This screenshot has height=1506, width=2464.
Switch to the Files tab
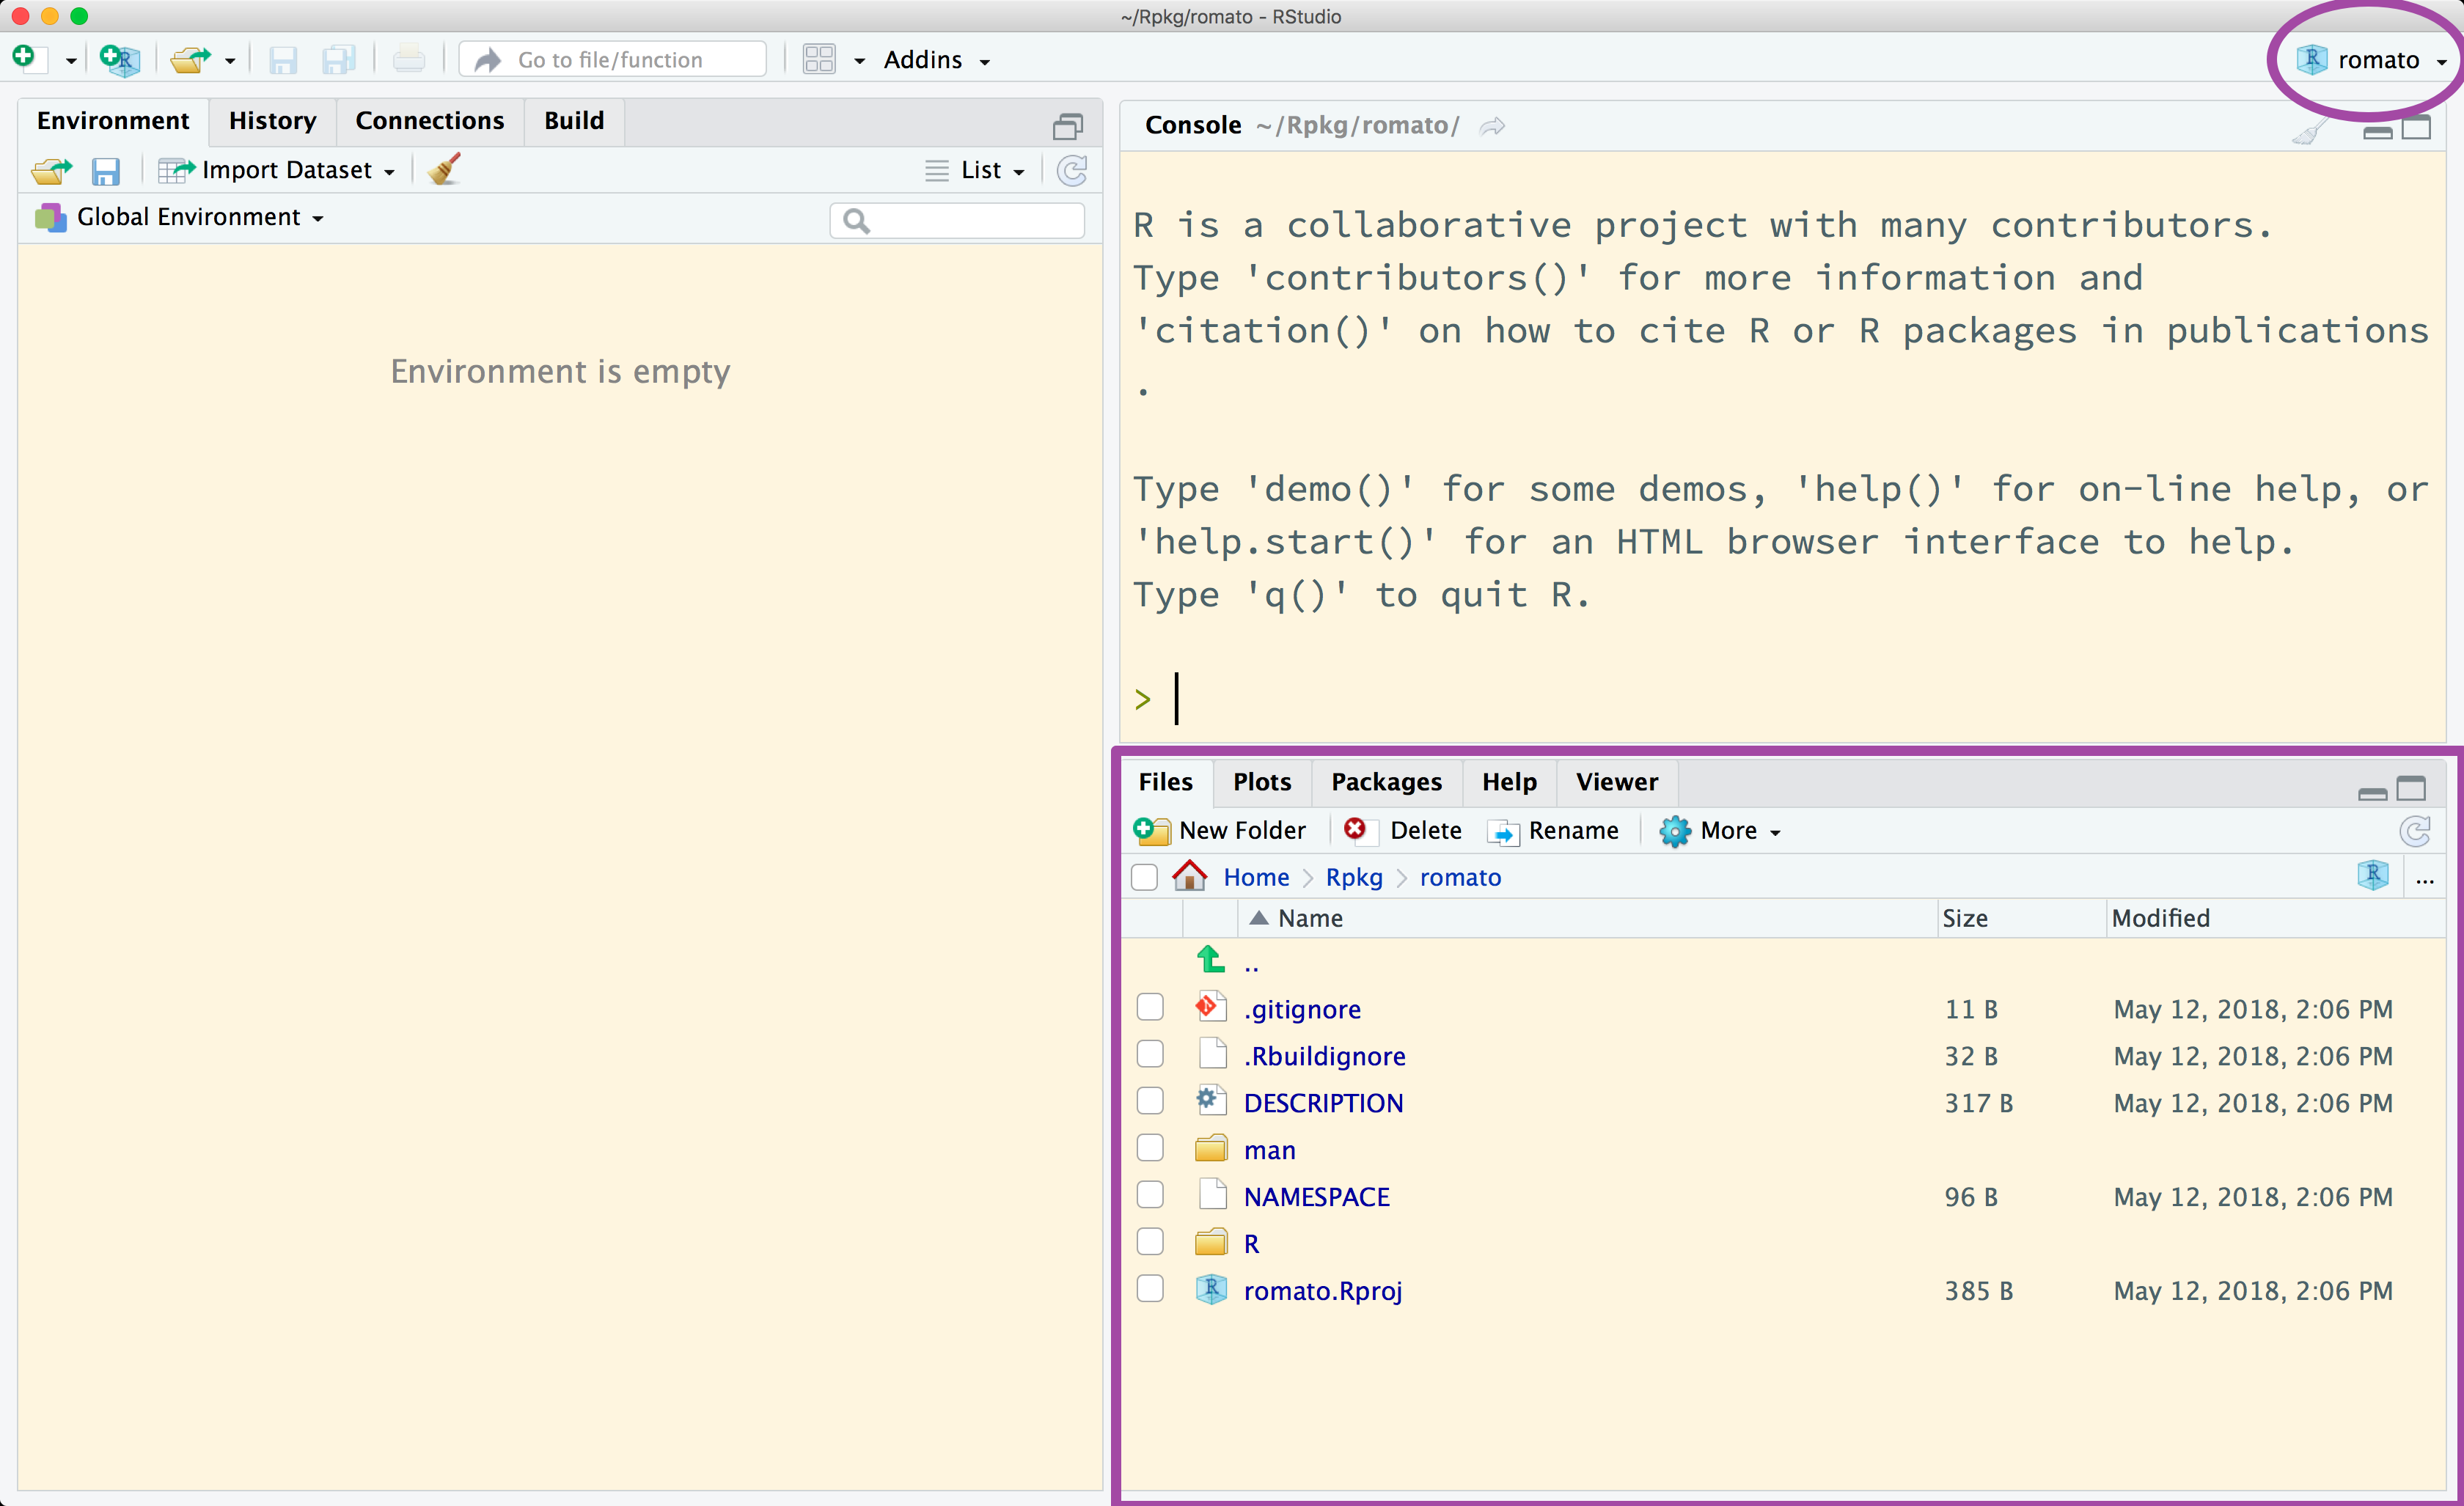(1165, 782)
